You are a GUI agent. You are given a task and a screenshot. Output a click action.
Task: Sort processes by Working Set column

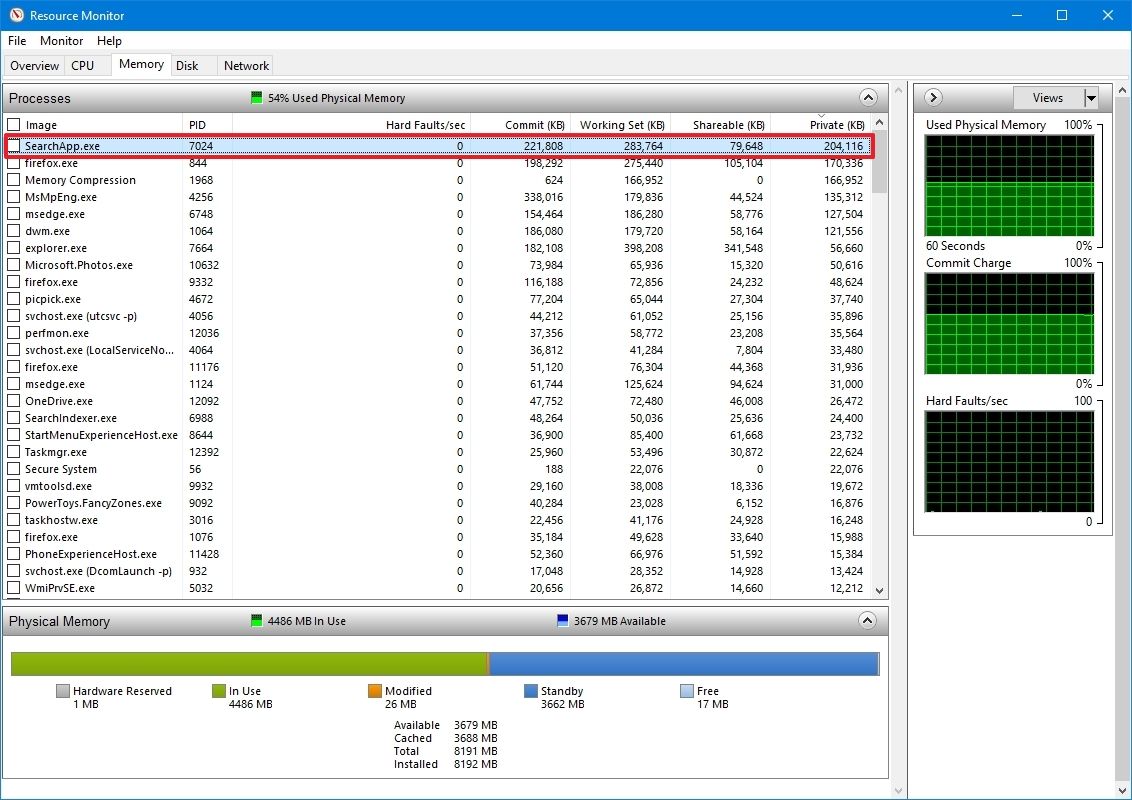(x=621, y=124)
